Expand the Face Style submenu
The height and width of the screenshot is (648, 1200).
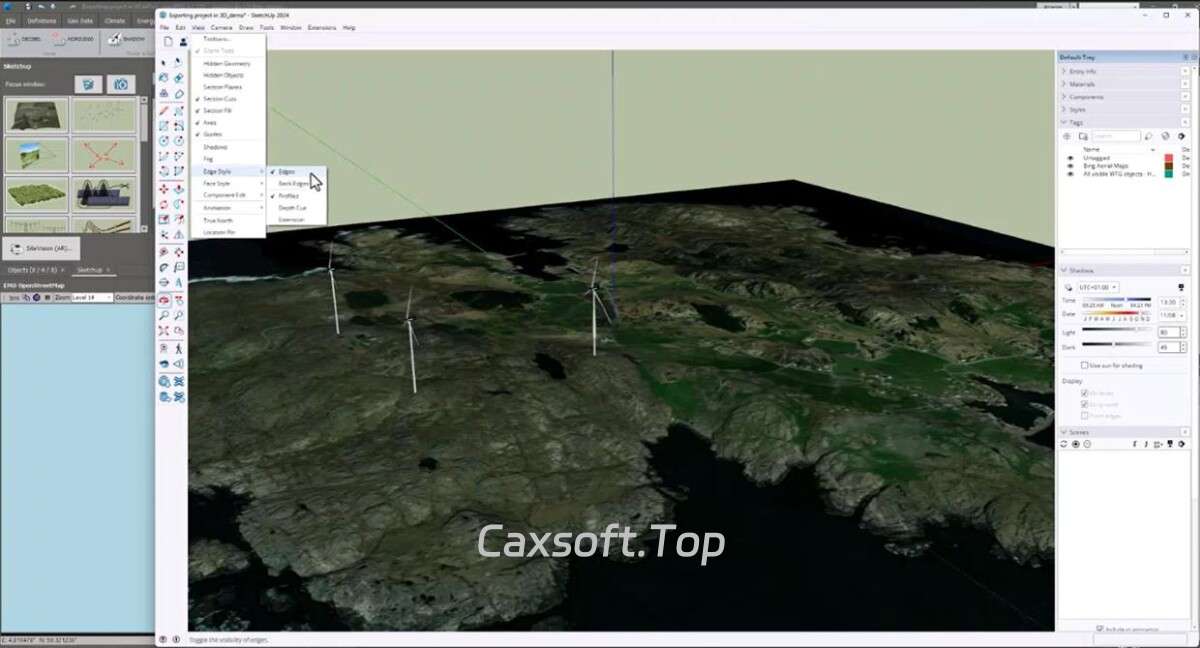coord(217,184)
